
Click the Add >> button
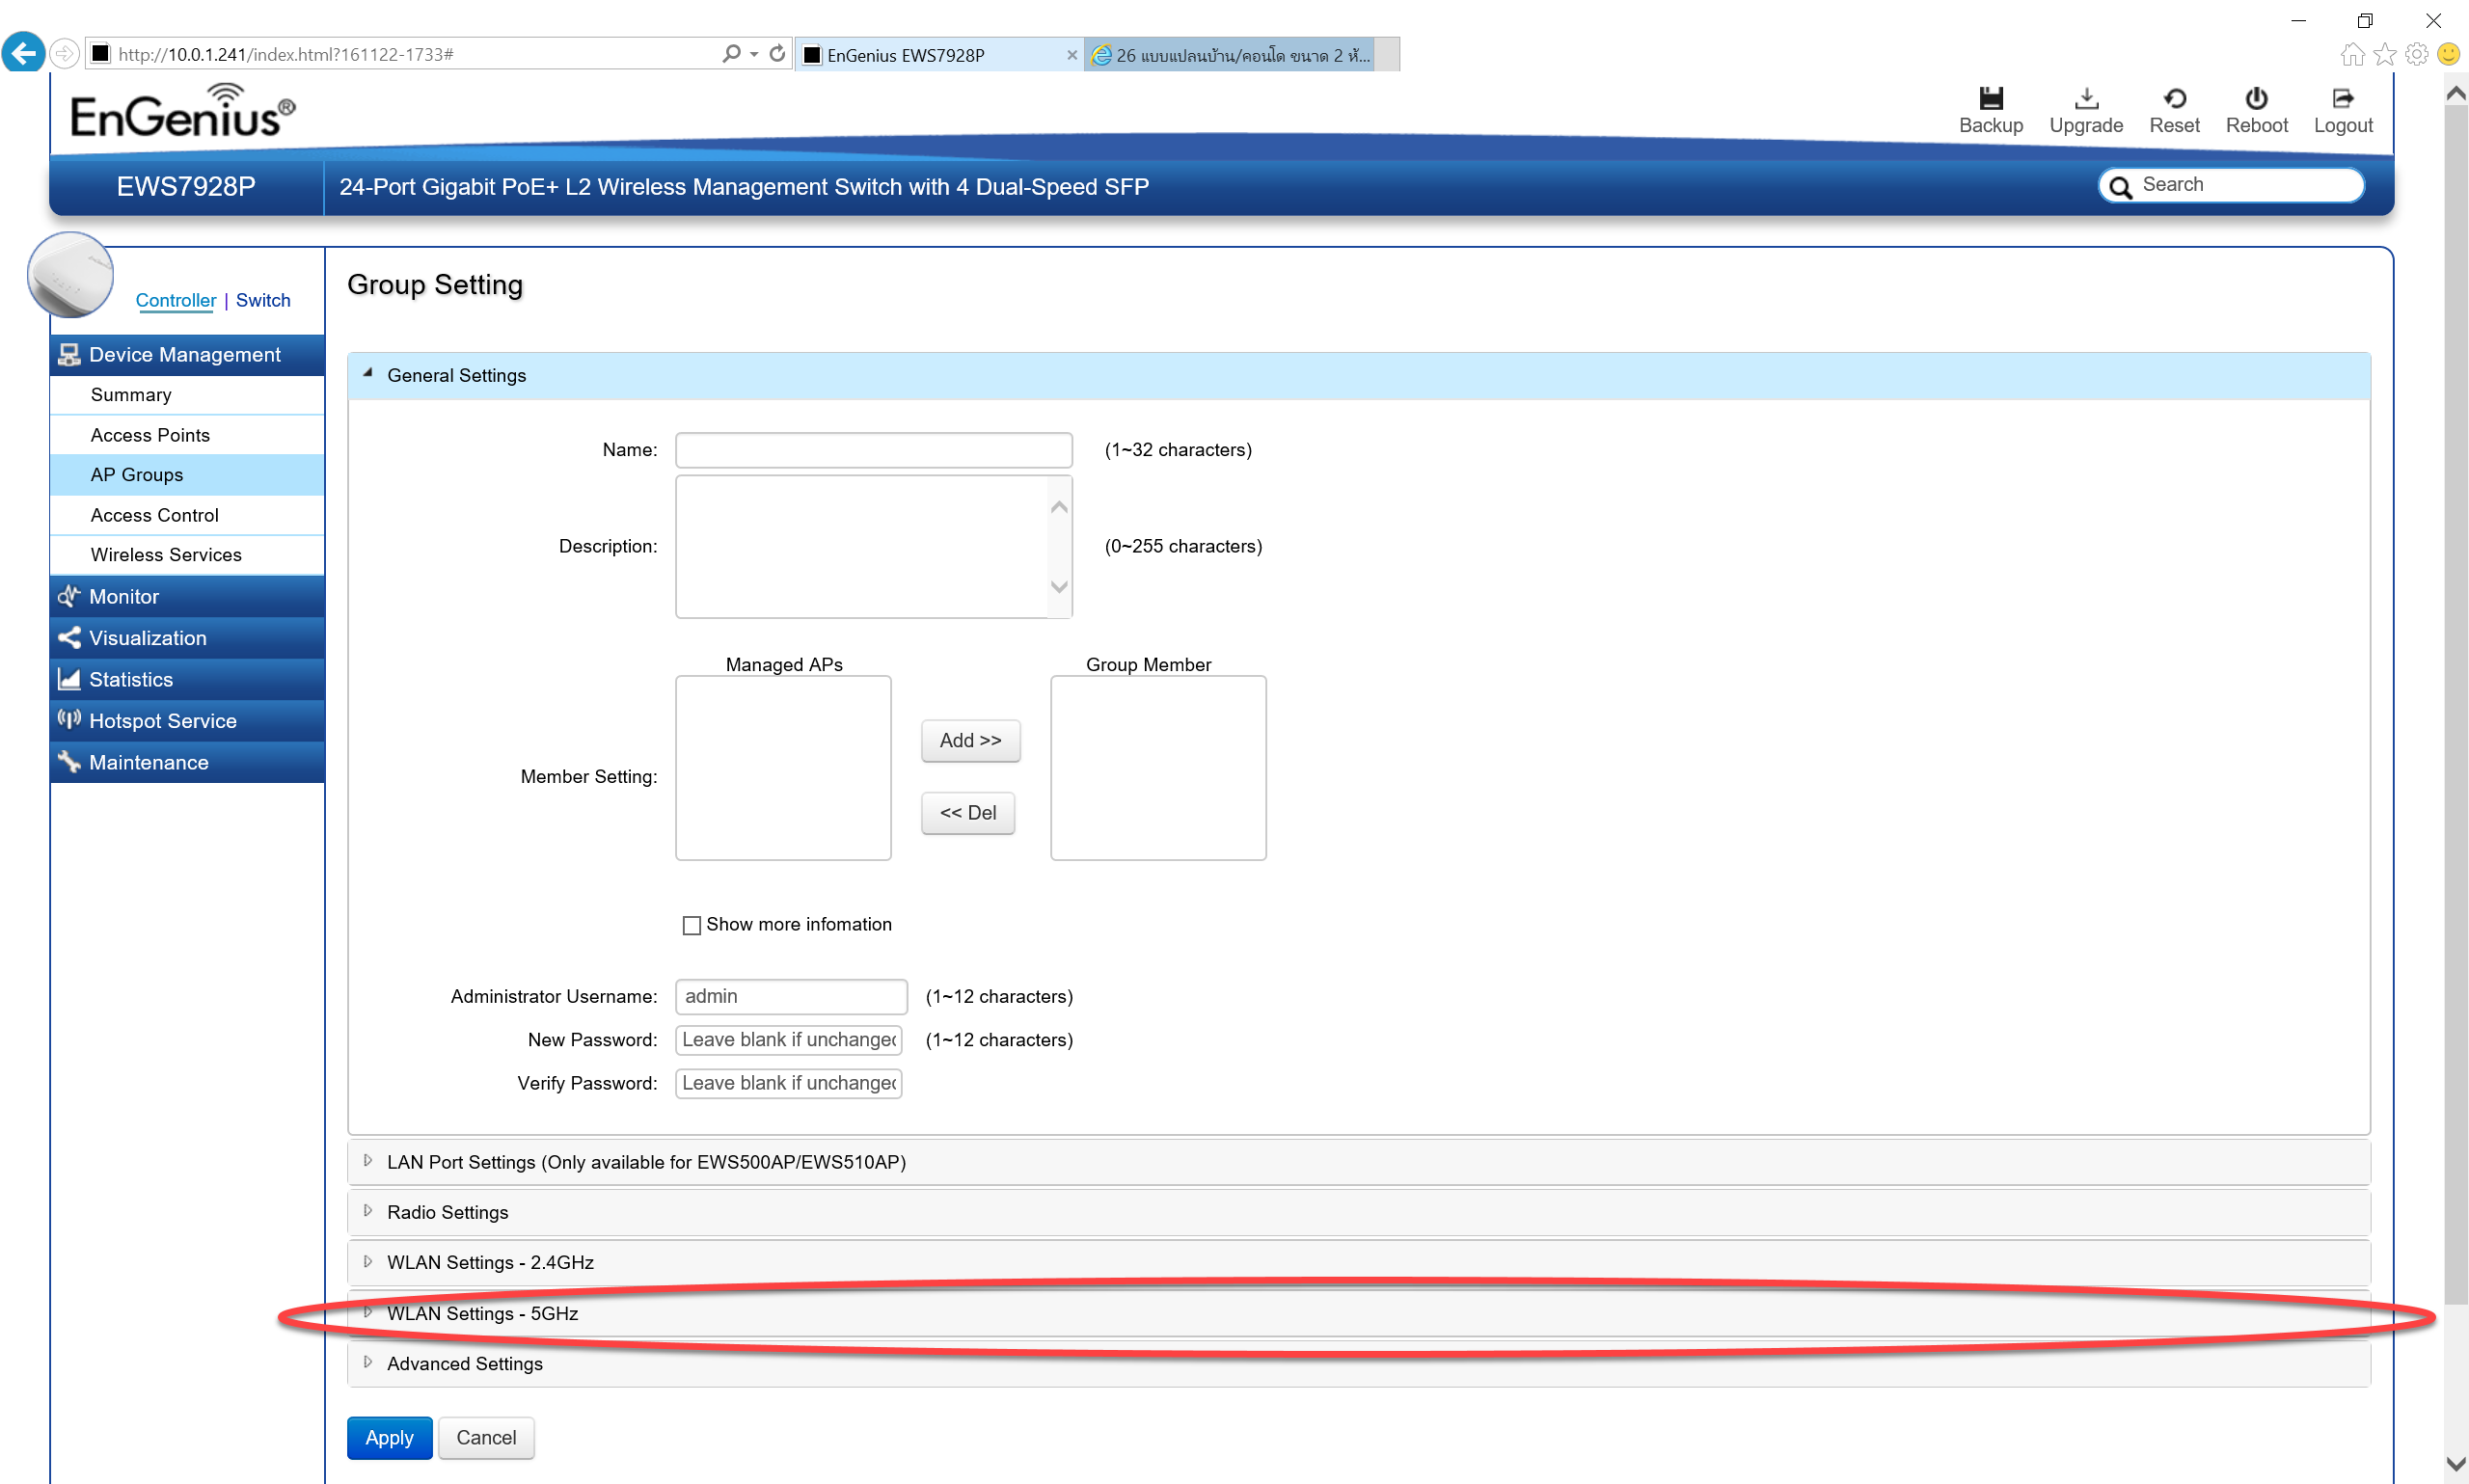970,740
